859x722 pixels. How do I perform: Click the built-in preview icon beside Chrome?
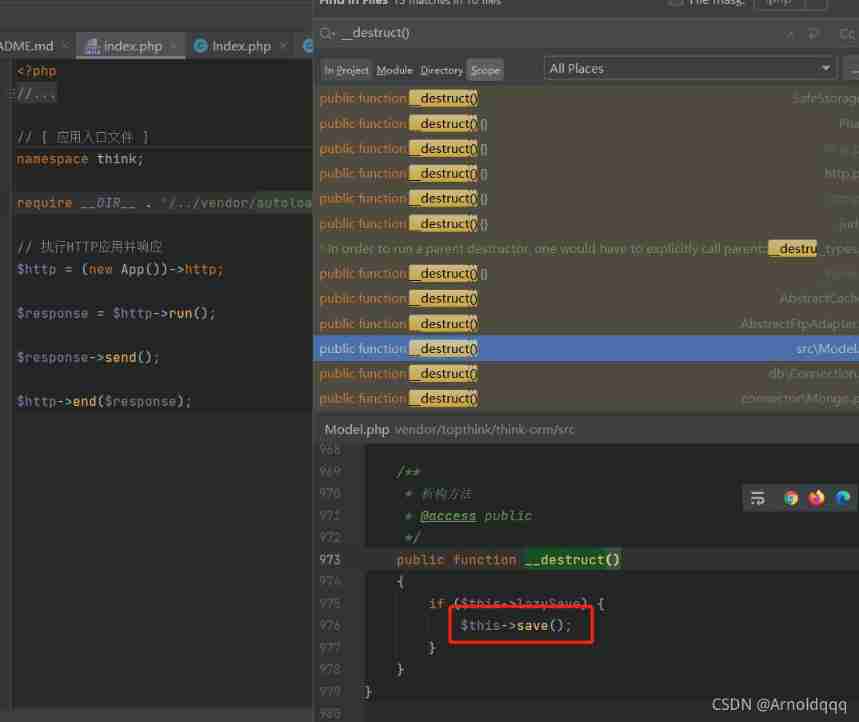point(758,498)
